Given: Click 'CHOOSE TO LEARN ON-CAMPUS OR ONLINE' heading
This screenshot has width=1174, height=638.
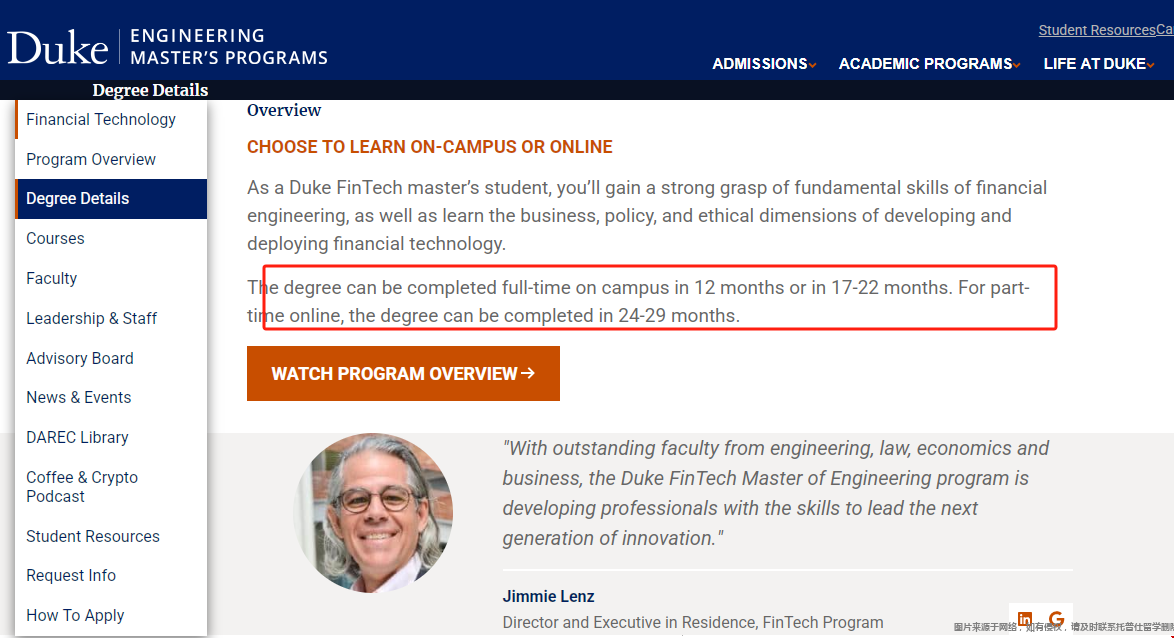Looking at the screenshot, I should (x=430, y=147).
